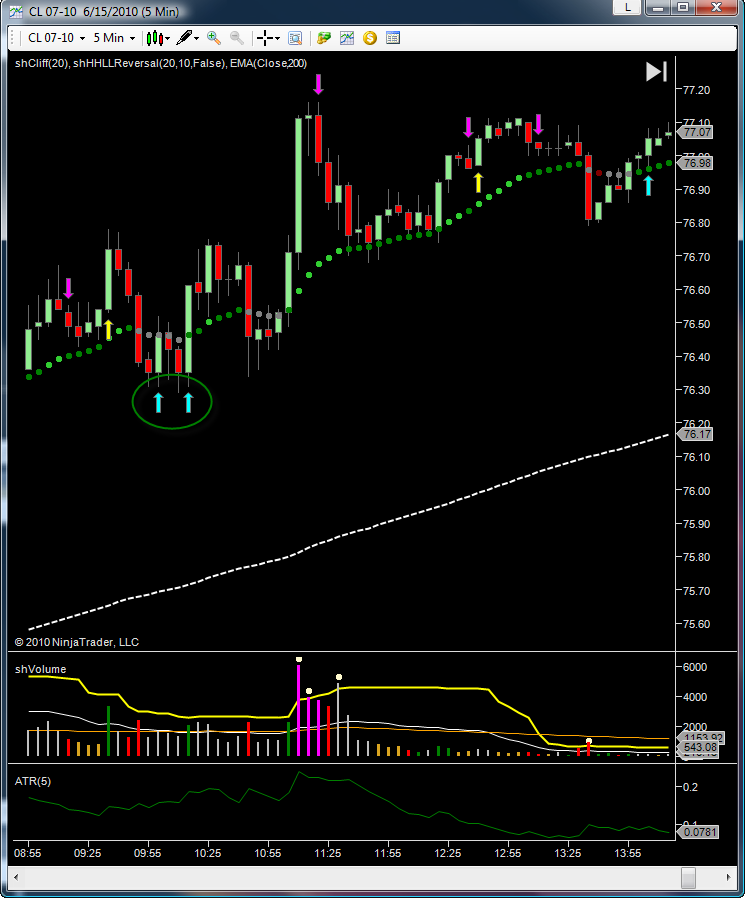Click the 11:25 time axis label
This screenshot has width=745, height=898.
(x=328, y=853)
